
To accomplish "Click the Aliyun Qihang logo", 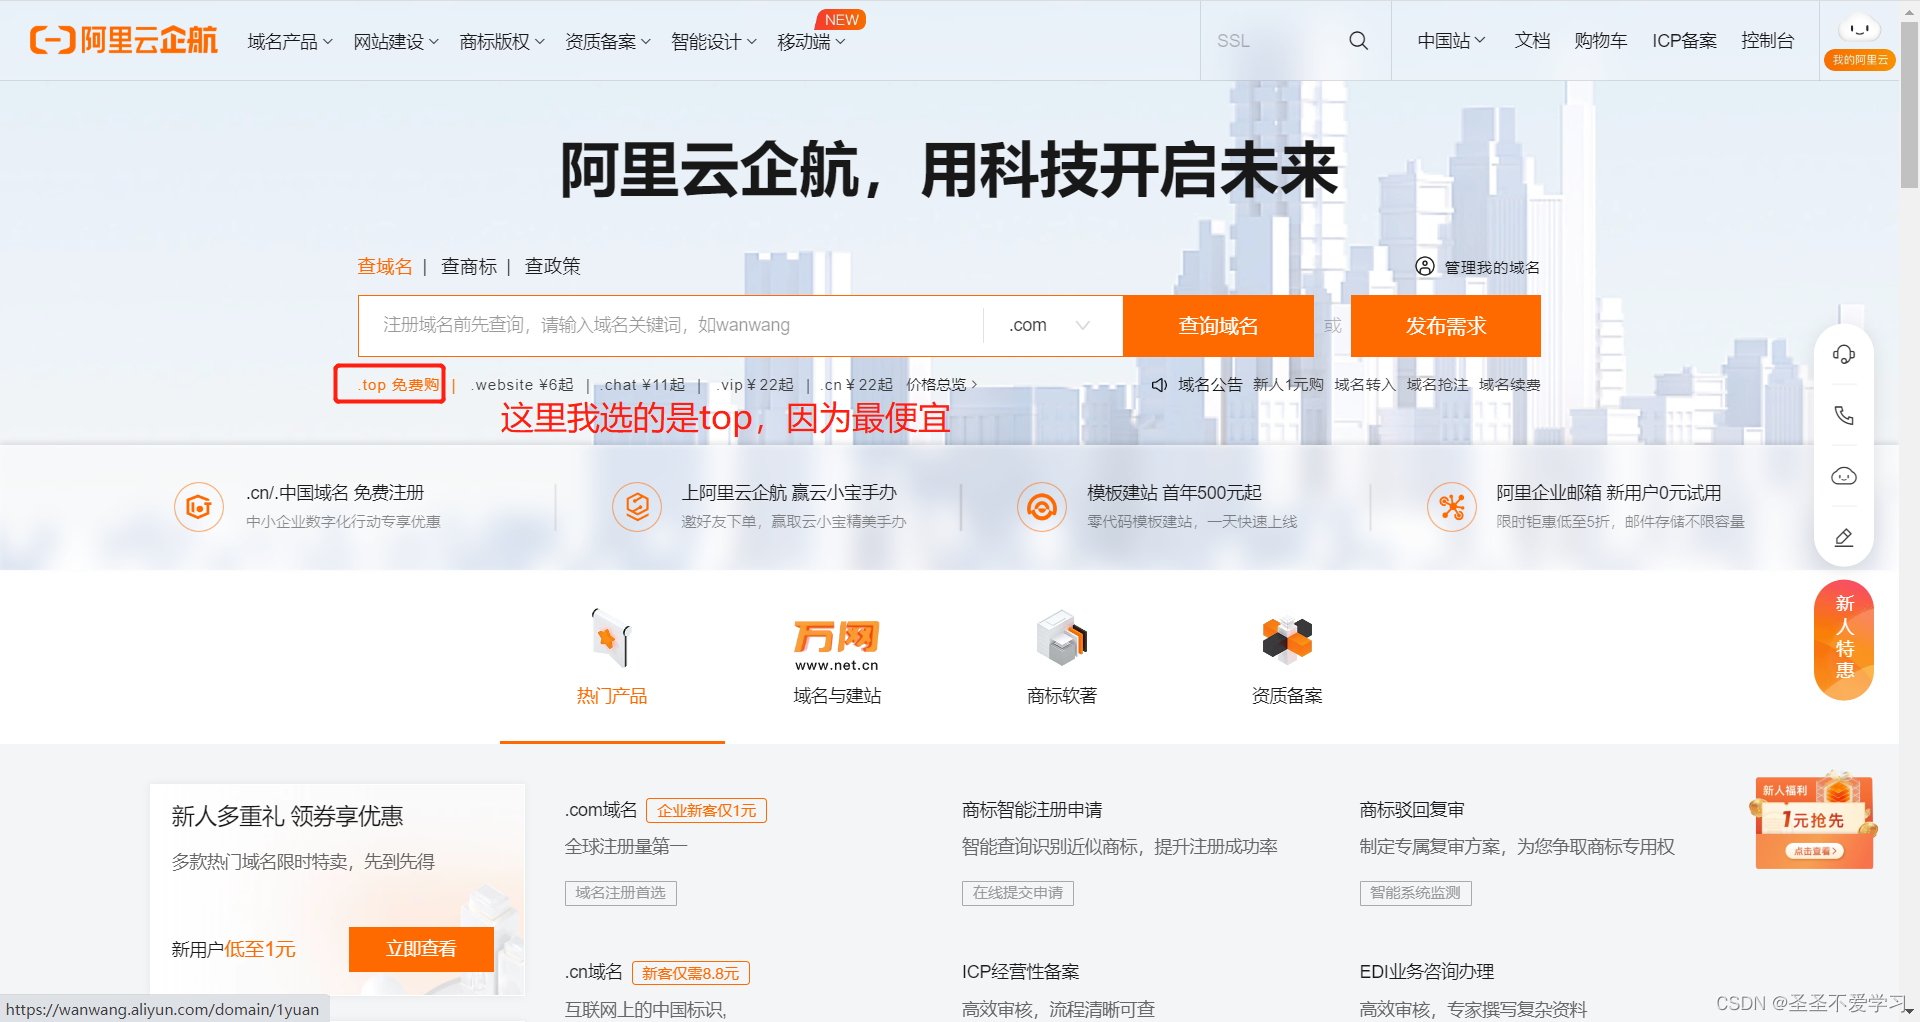I will coord(123,40).
